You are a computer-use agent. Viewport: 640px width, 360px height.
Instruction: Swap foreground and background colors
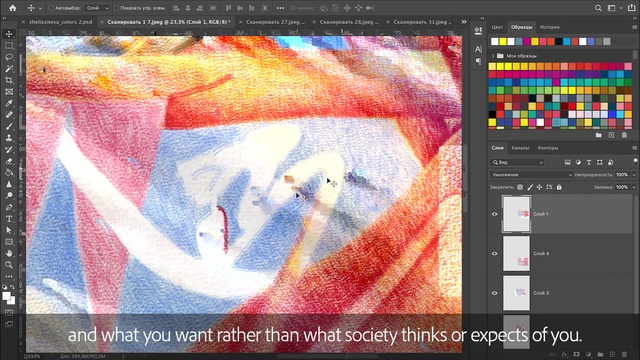12,287
